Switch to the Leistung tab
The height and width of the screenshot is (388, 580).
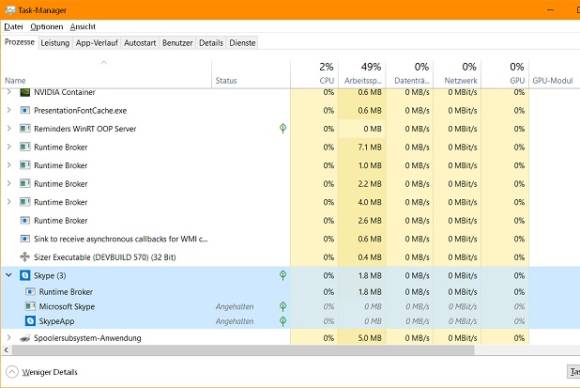55,43
